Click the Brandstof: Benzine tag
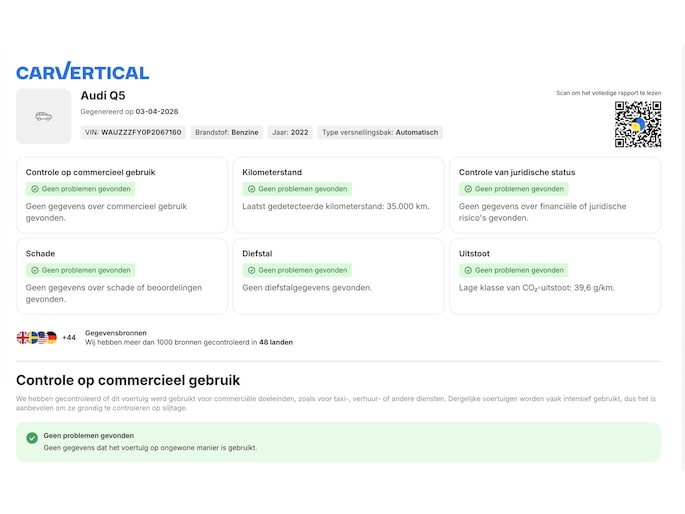Viewport: 685px width, 514px height. point(226,132)
